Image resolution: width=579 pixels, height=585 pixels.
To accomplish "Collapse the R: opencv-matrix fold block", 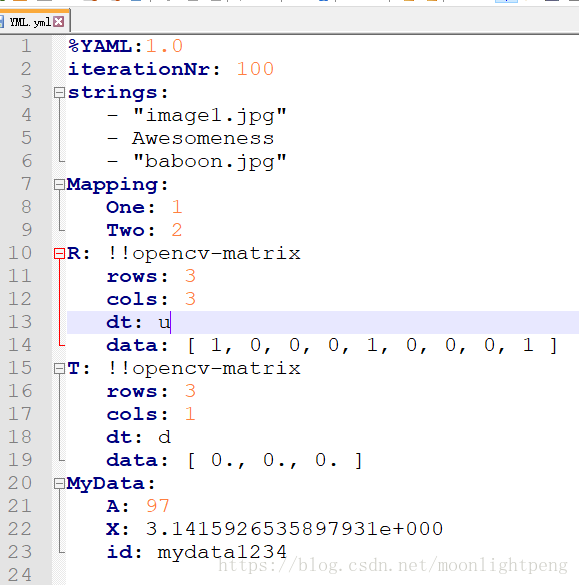I will [59, 253].
